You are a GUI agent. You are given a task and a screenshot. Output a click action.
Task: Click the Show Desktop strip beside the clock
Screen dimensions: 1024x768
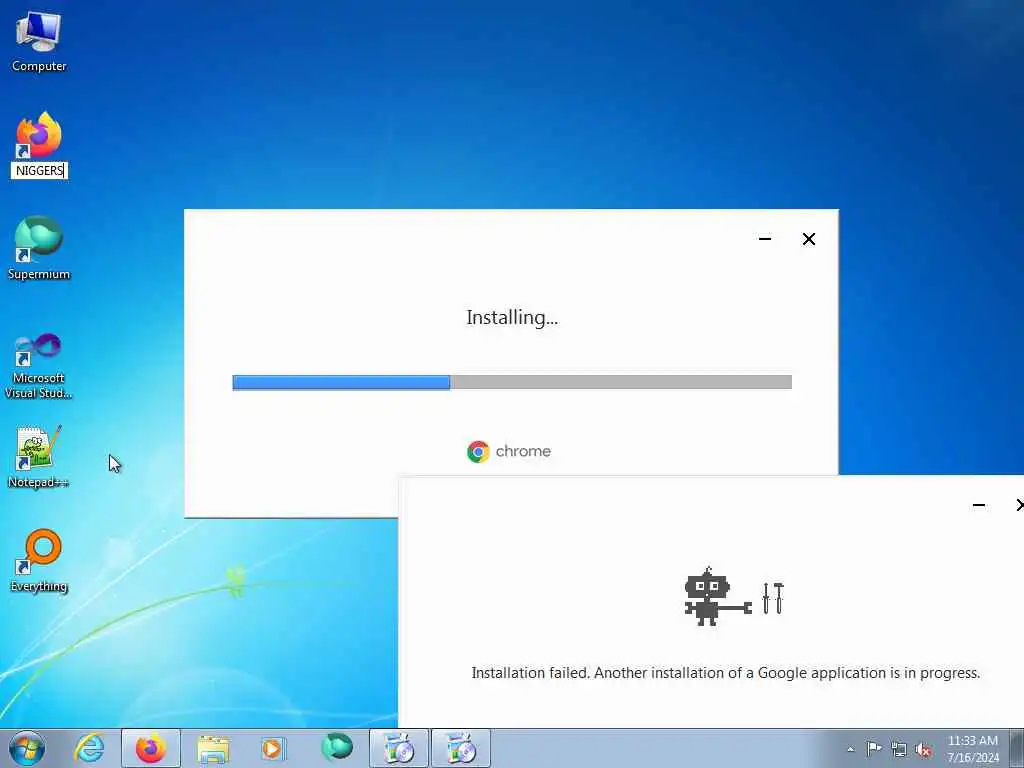click(x=1016, y=748)
